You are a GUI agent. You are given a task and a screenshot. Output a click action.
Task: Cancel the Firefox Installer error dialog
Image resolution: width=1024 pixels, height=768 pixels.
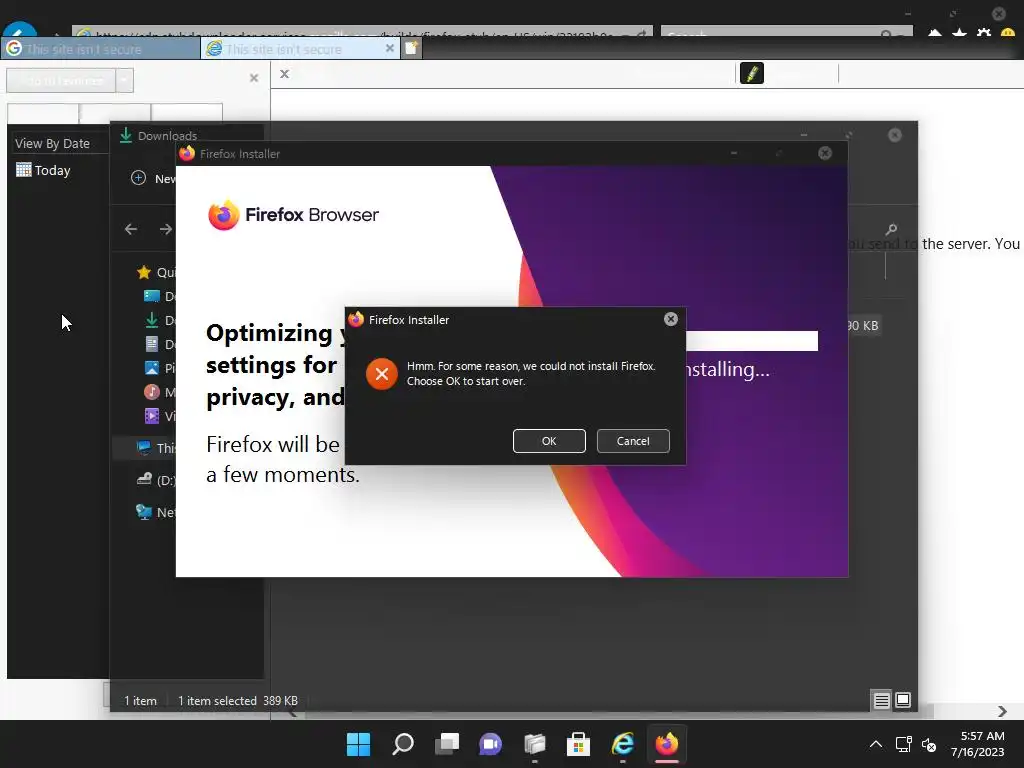pos(633,441)
